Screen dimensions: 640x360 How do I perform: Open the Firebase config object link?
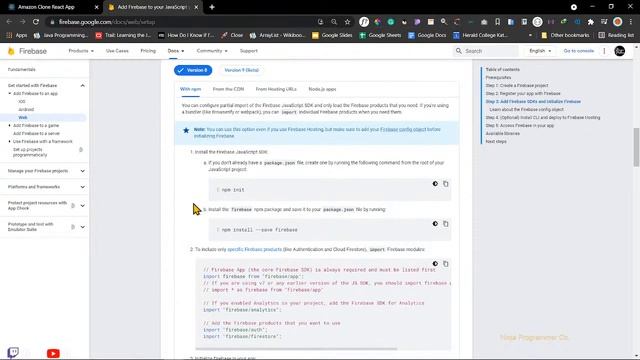tap(403, 129)
